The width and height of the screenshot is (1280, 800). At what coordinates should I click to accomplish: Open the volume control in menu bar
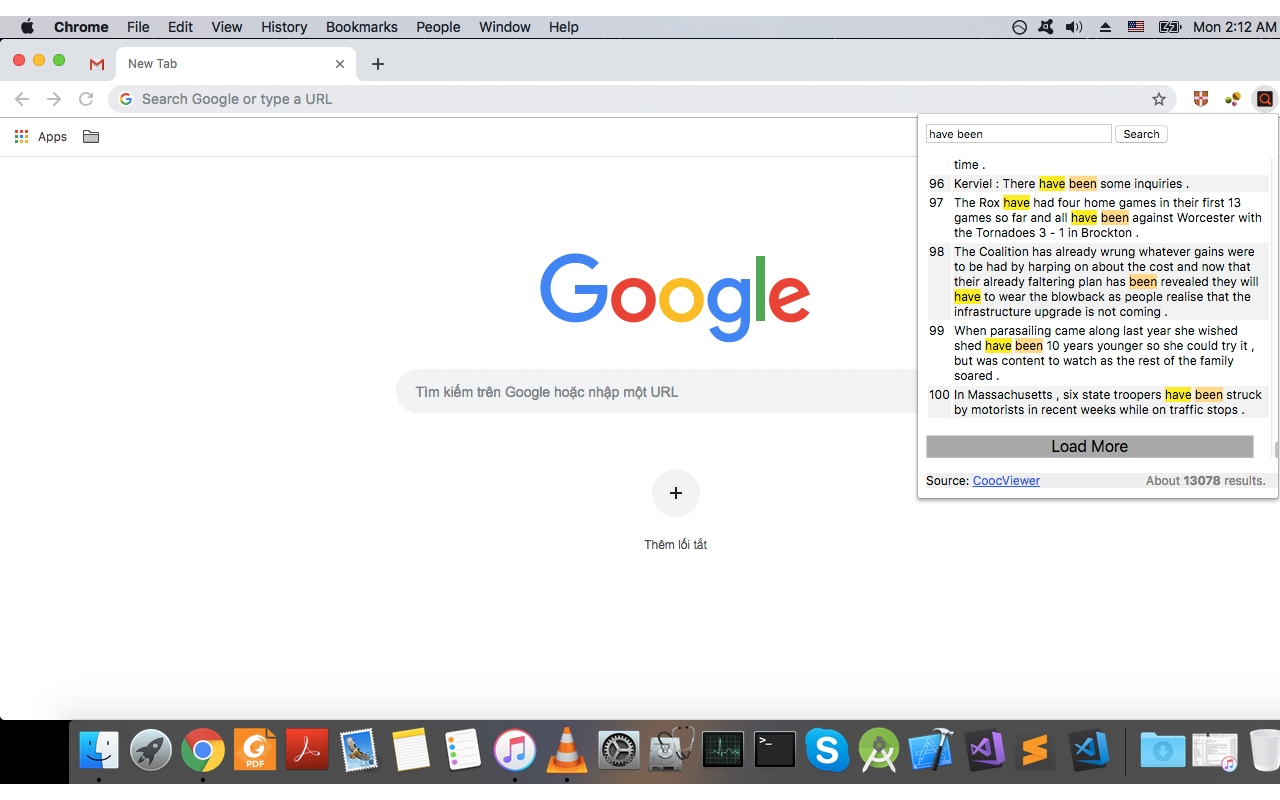[1074, 27]
